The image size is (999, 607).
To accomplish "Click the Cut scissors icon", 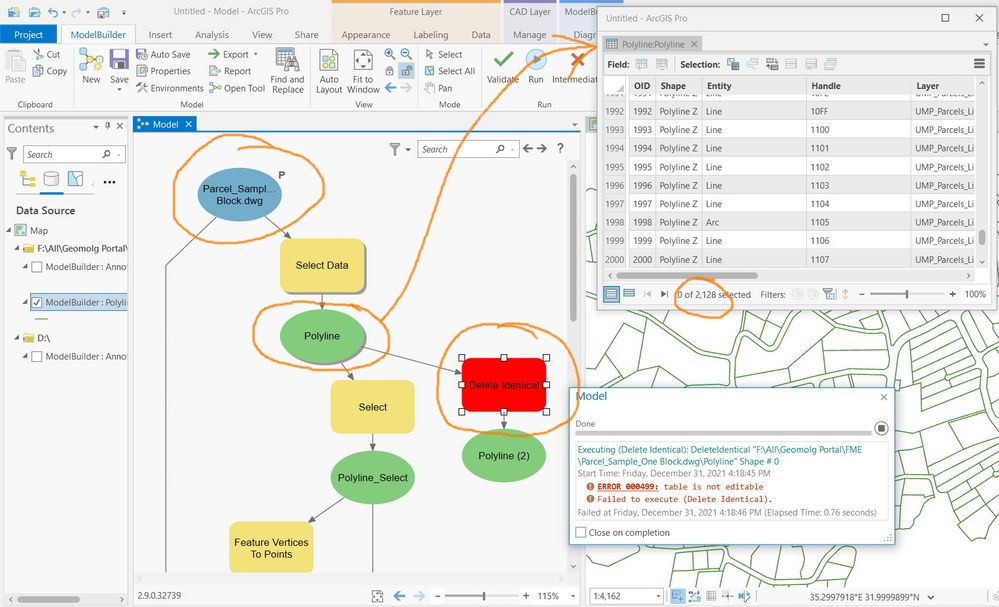I will [39, 55].
